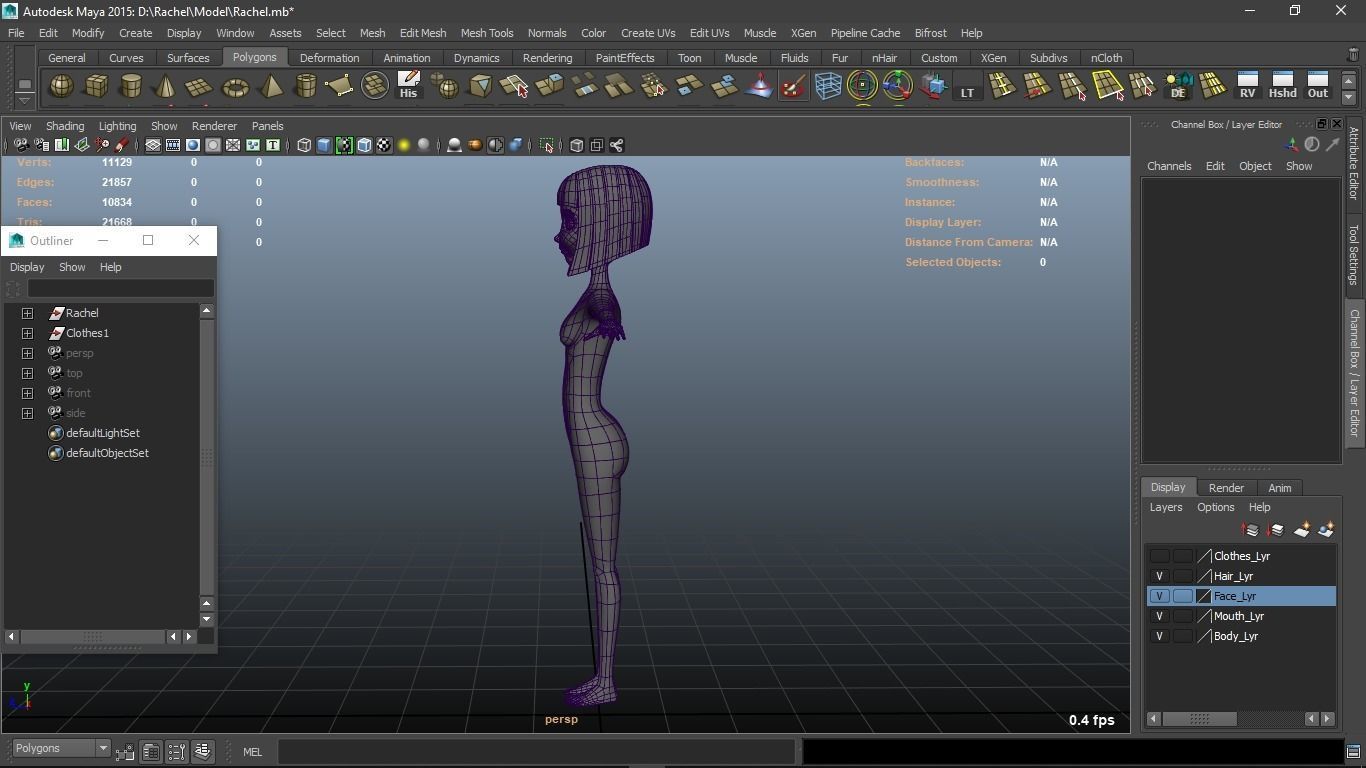The image size is (1366, 768).
Task: Open the Hshd Hypershade shelf button
Action: [x=1282, y=86]
